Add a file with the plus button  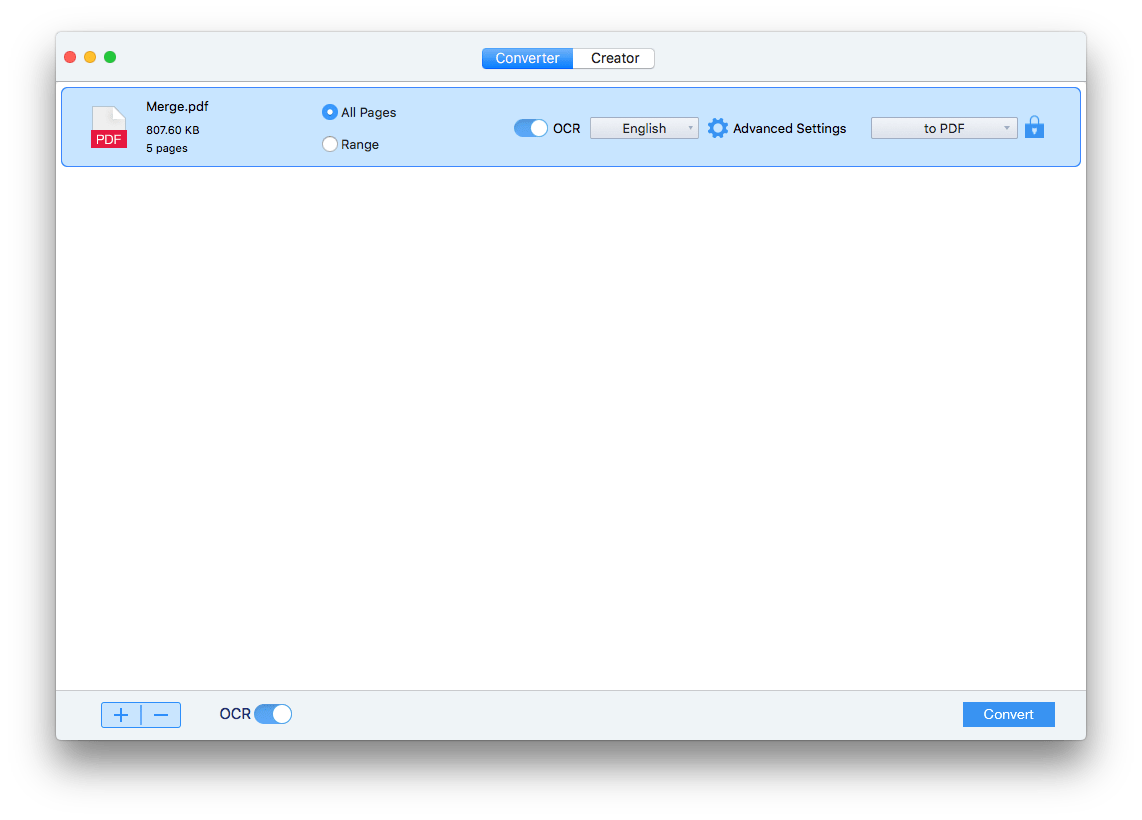pyautogui.click(x=121, y=715)
